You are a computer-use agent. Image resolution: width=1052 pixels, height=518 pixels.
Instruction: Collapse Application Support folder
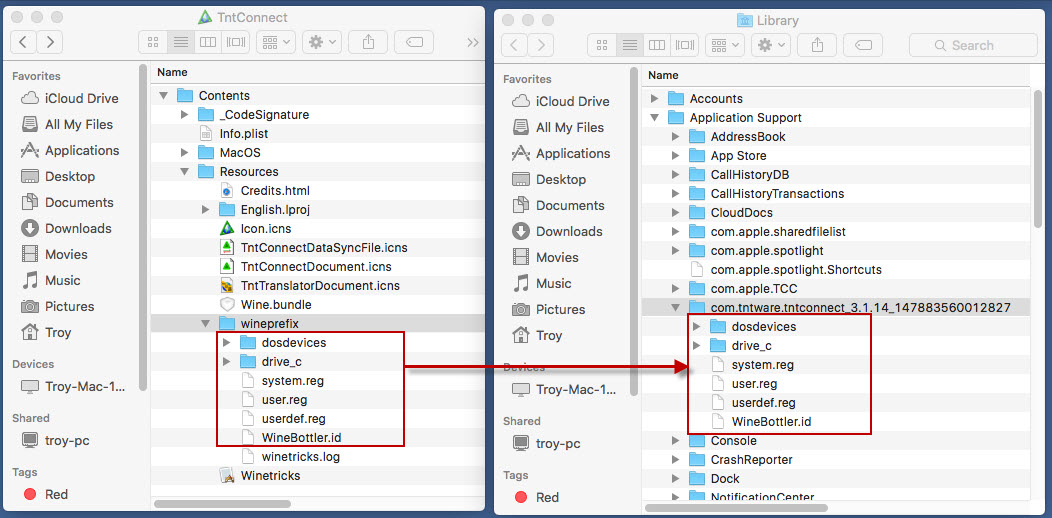tap(655, 117)
